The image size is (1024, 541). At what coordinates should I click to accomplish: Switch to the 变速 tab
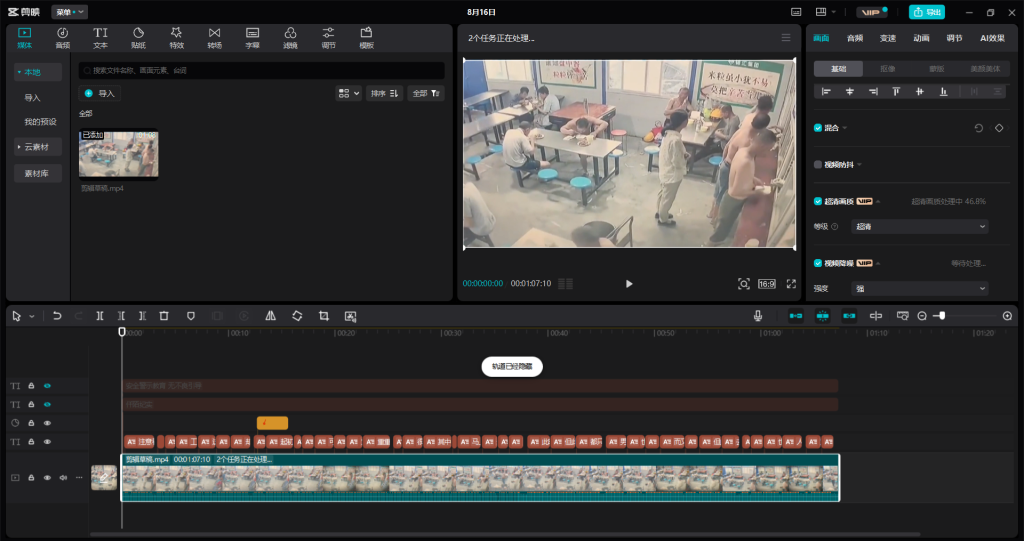point(888,38)
